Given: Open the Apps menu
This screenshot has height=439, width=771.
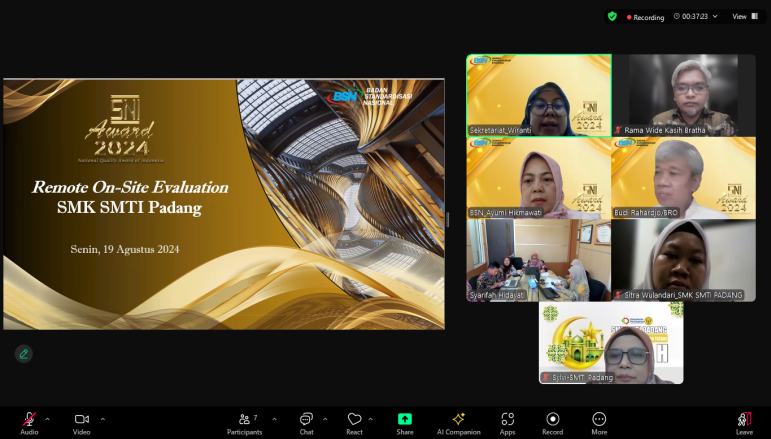Looking at the screenshot, I should point(507,423).
